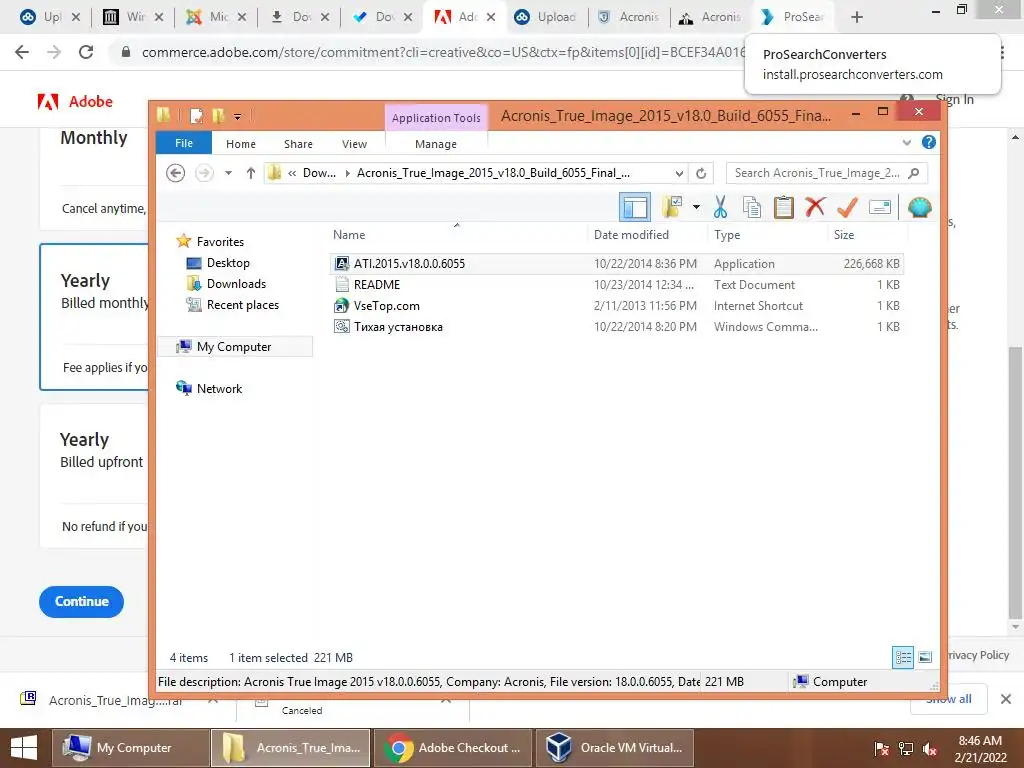The width and height of the screenshot is (1024, 768).
Task: Click Adobe logo on checkout page
Action: click(75, 101)
